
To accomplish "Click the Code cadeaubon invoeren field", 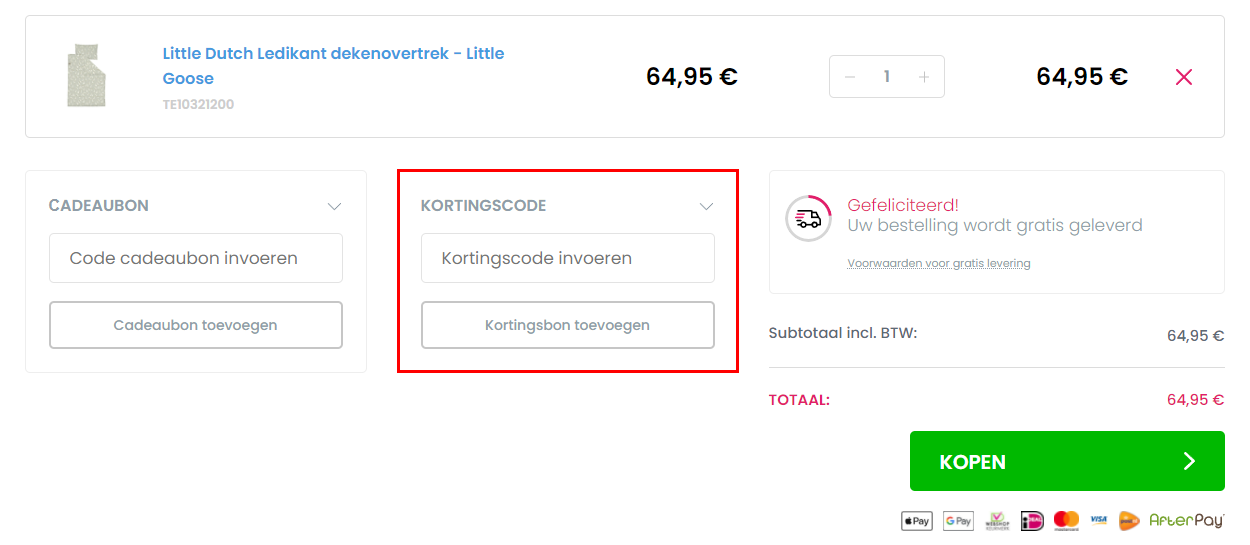I will coord(196,258).
